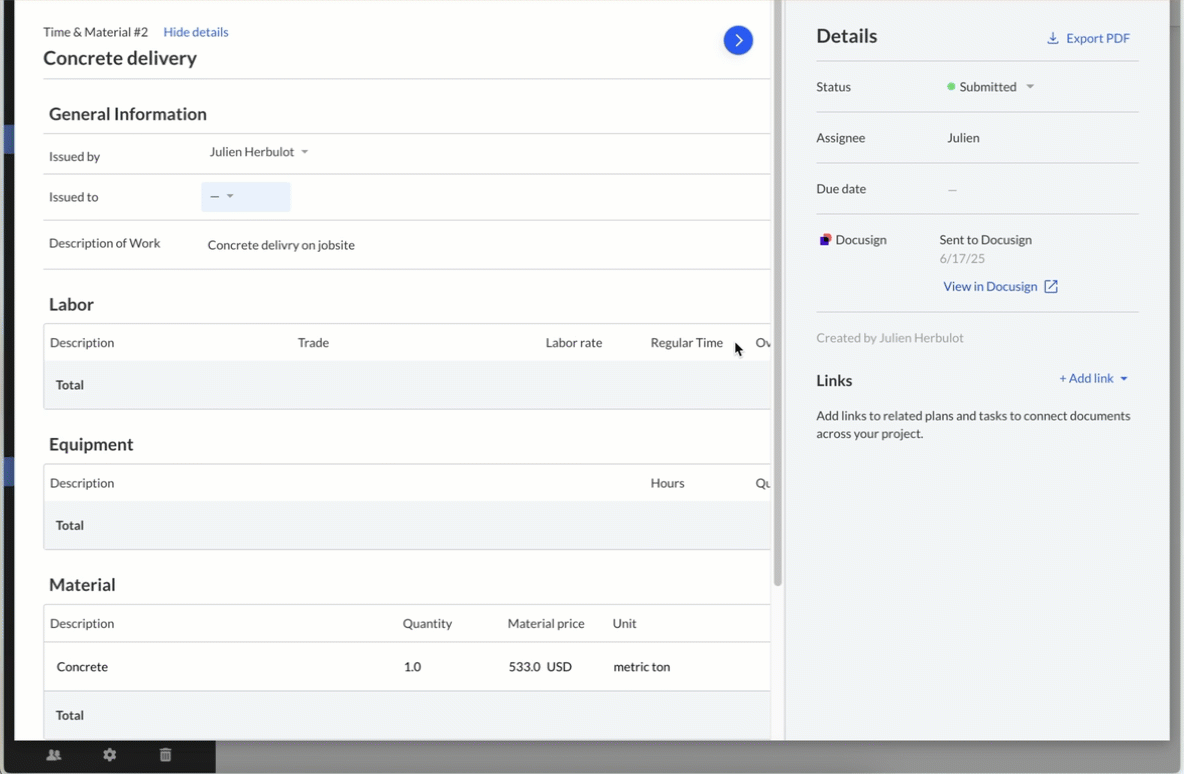Click the Hide details link
1184x774 pixels.
196,32
